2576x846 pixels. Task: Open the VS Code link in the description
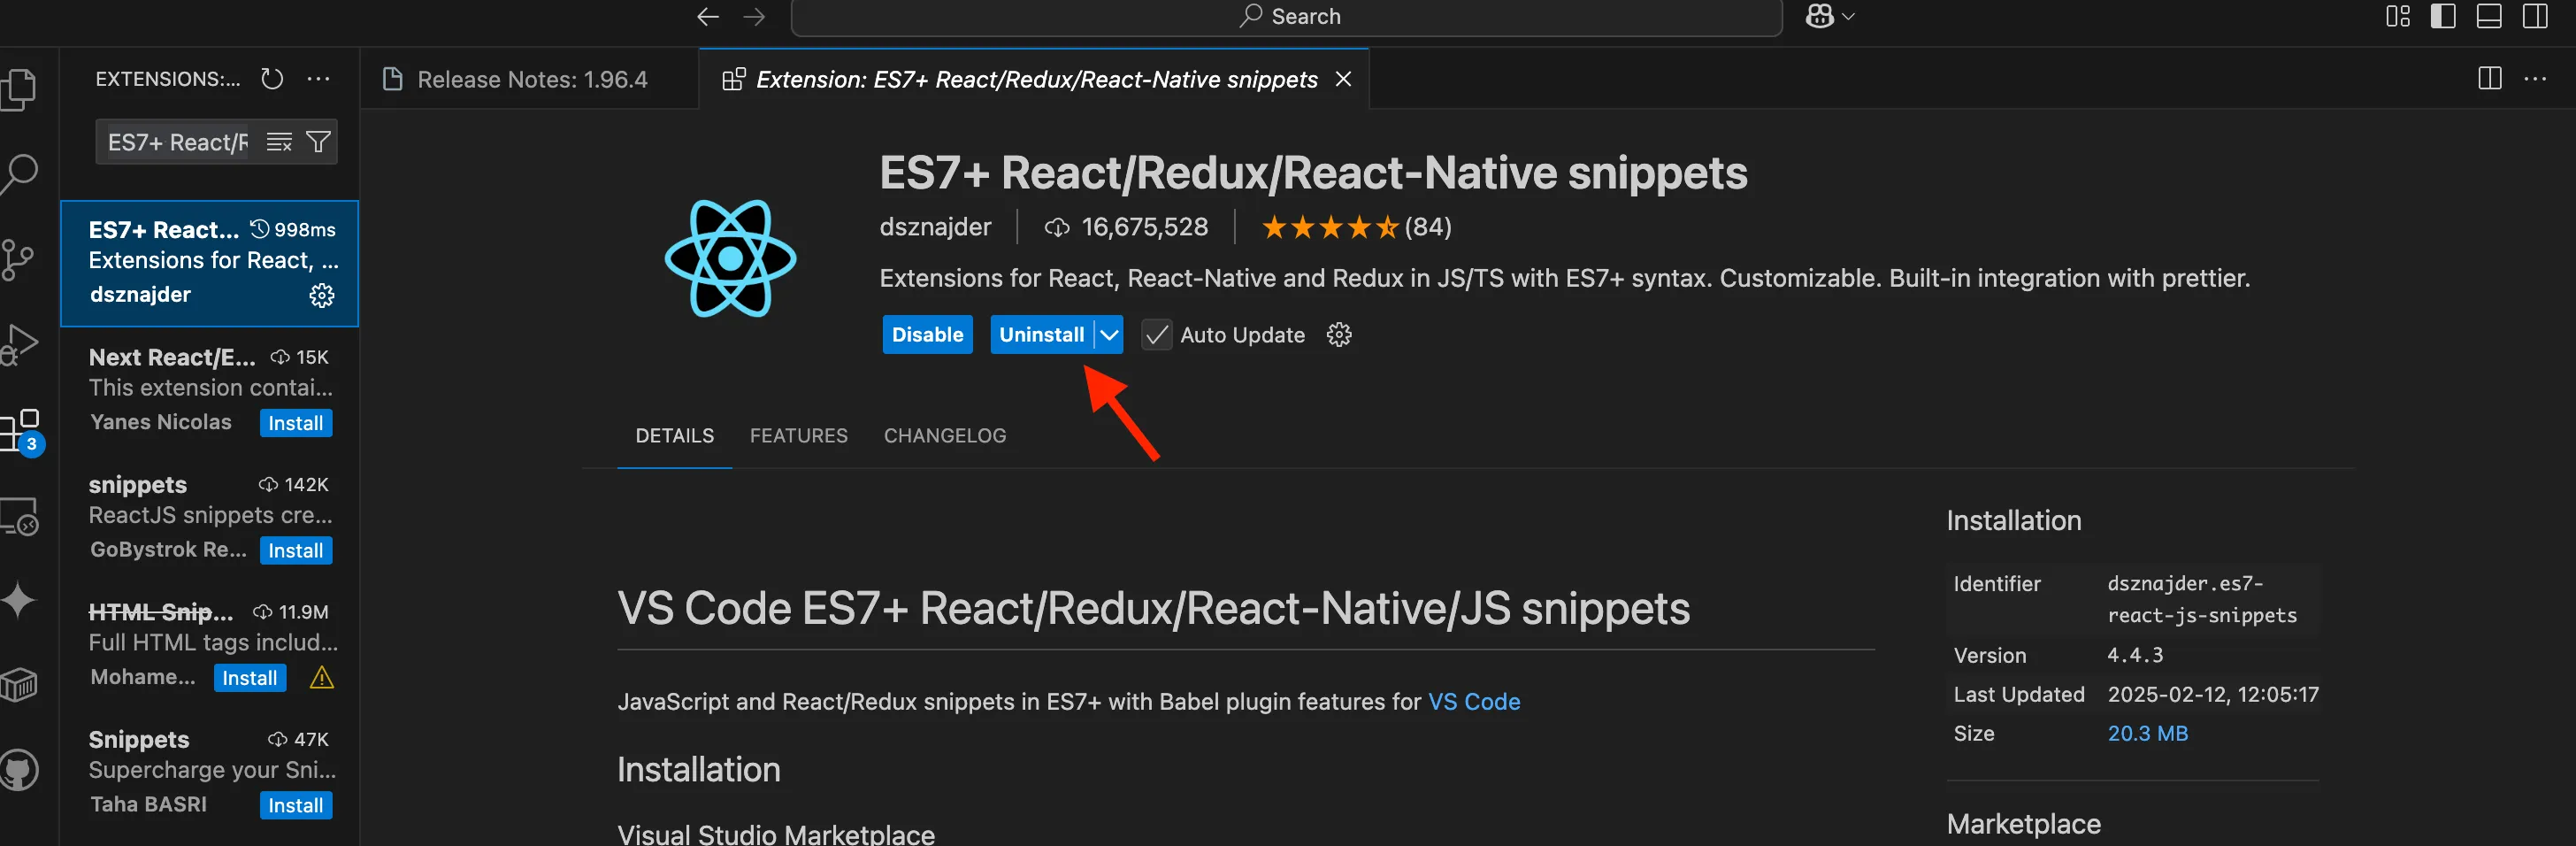pos(1475,701)
